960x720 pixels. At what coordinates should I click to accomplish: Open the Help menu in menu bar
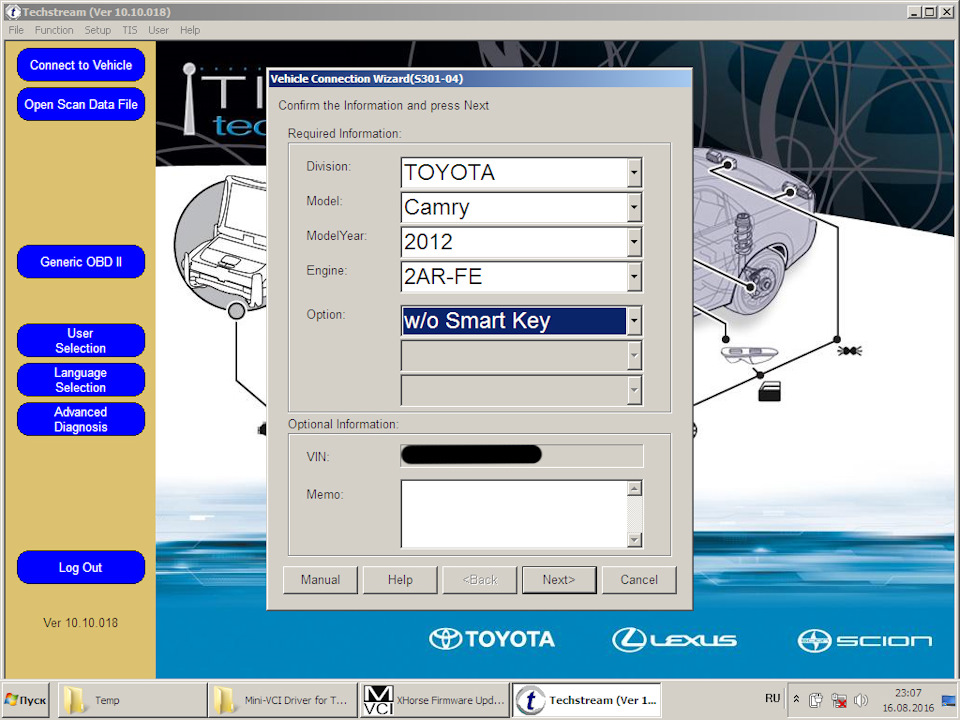coord(190,30)
